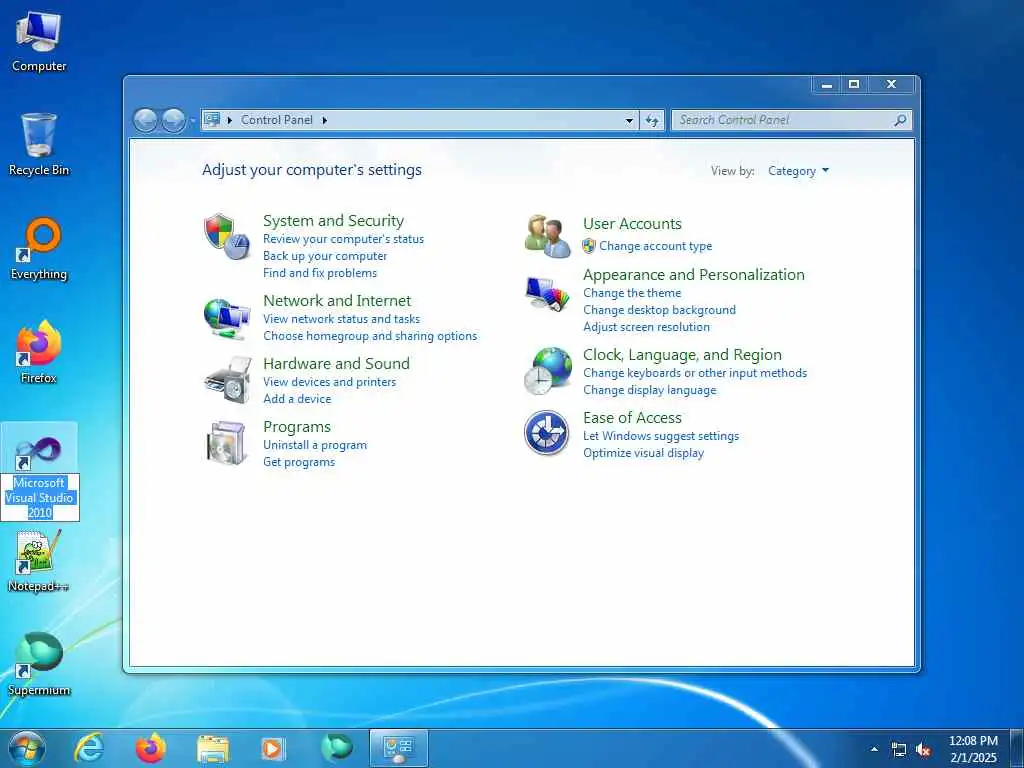This screenshot has height=768, width=1024.
Task: Click Find and fix problems
Action: coord(320,273)
